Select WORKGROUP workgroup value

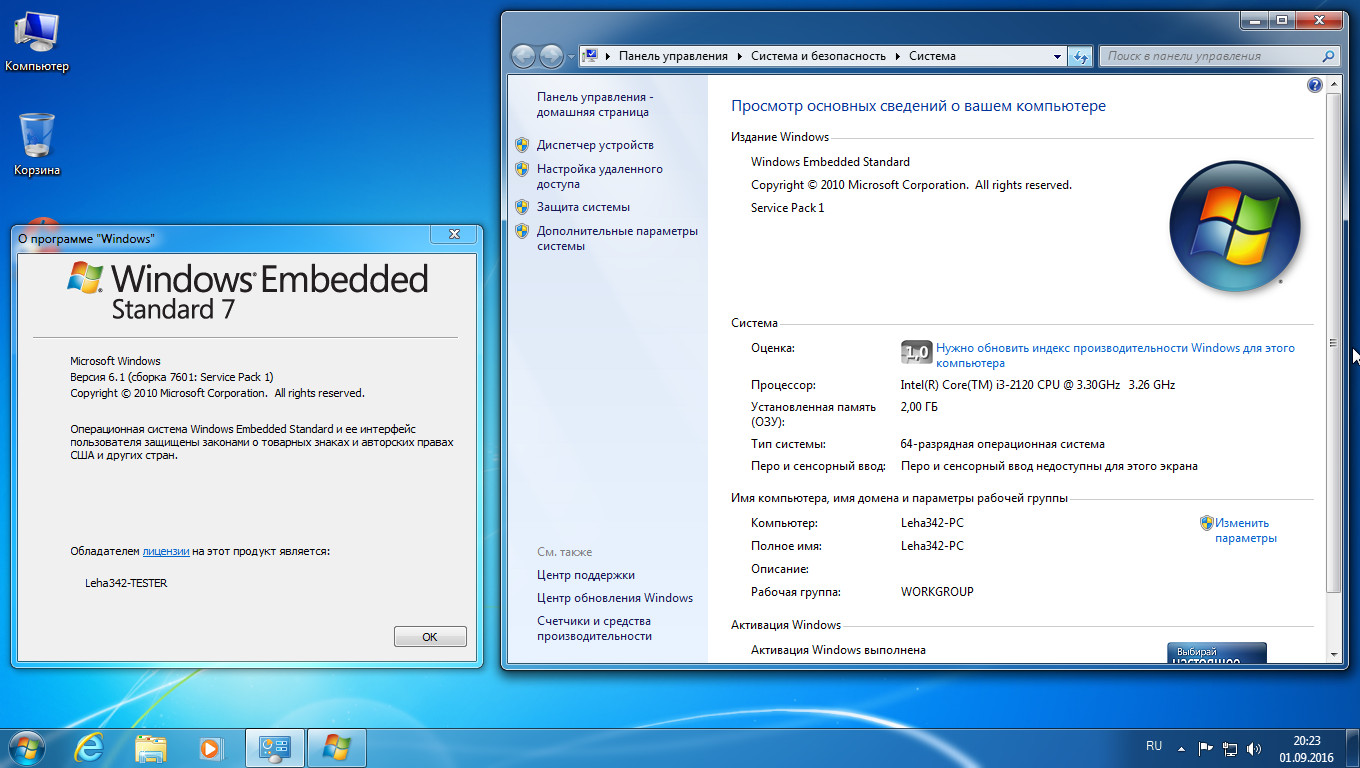(x=937, y=592)
